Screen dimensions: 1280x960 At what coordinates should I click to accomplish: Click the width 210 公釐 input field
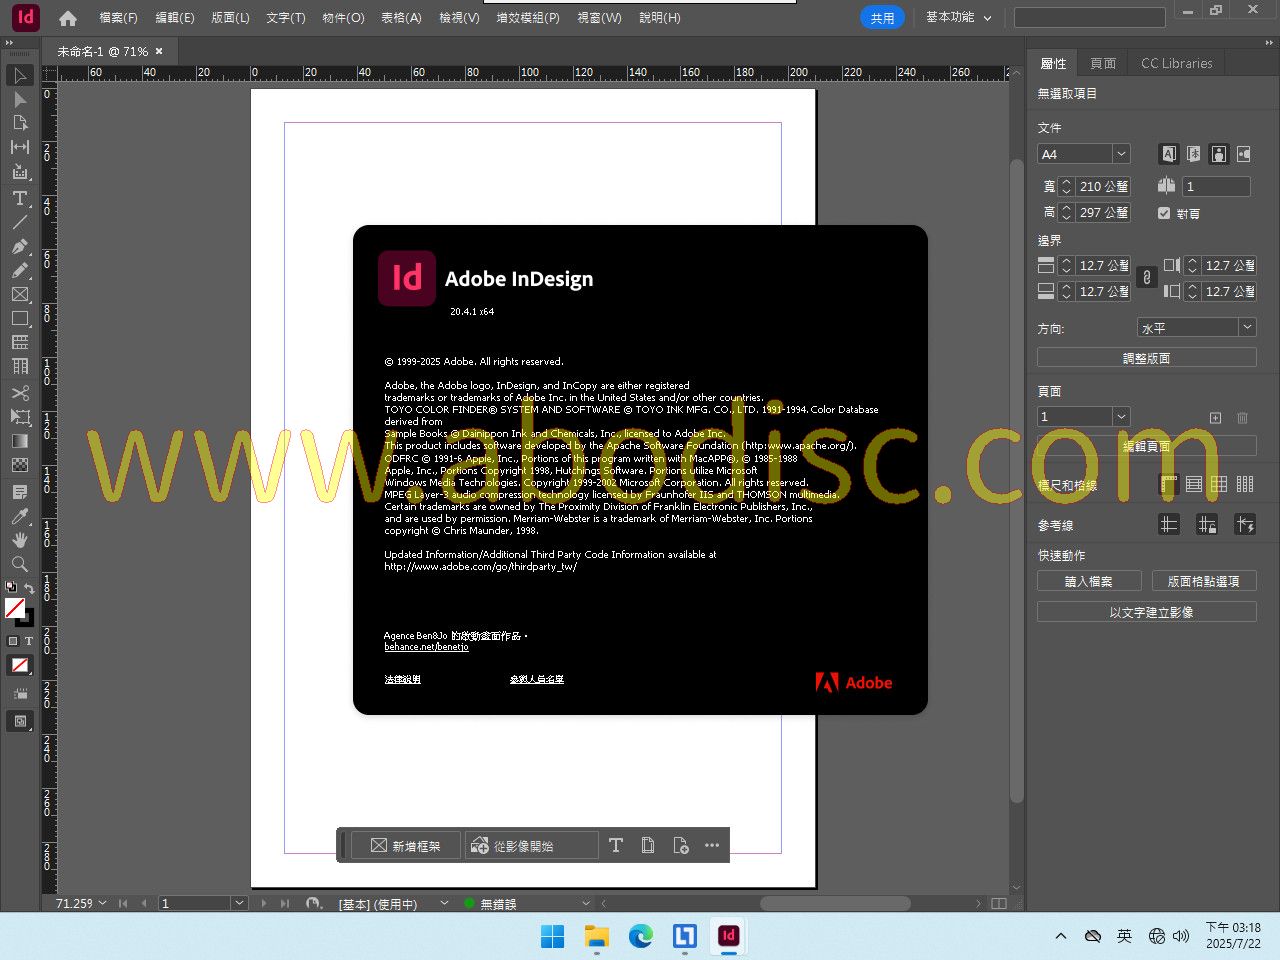click(x=1103, y=186)
